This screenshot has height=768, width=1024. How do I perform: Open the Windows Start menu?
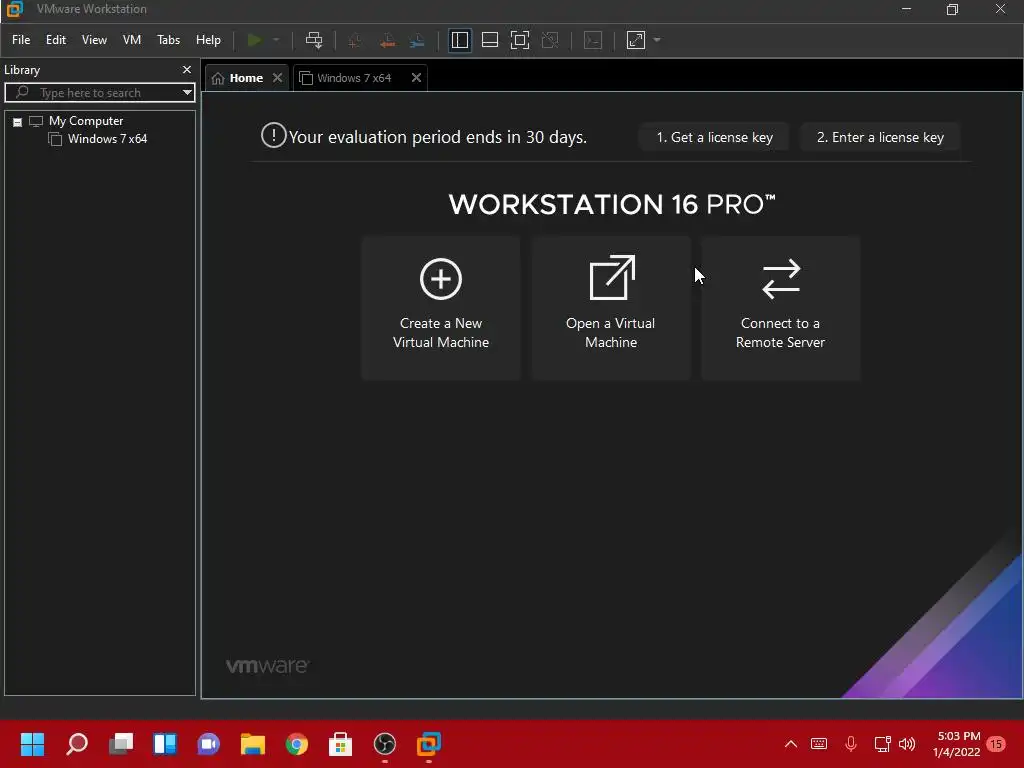(32, 744)
